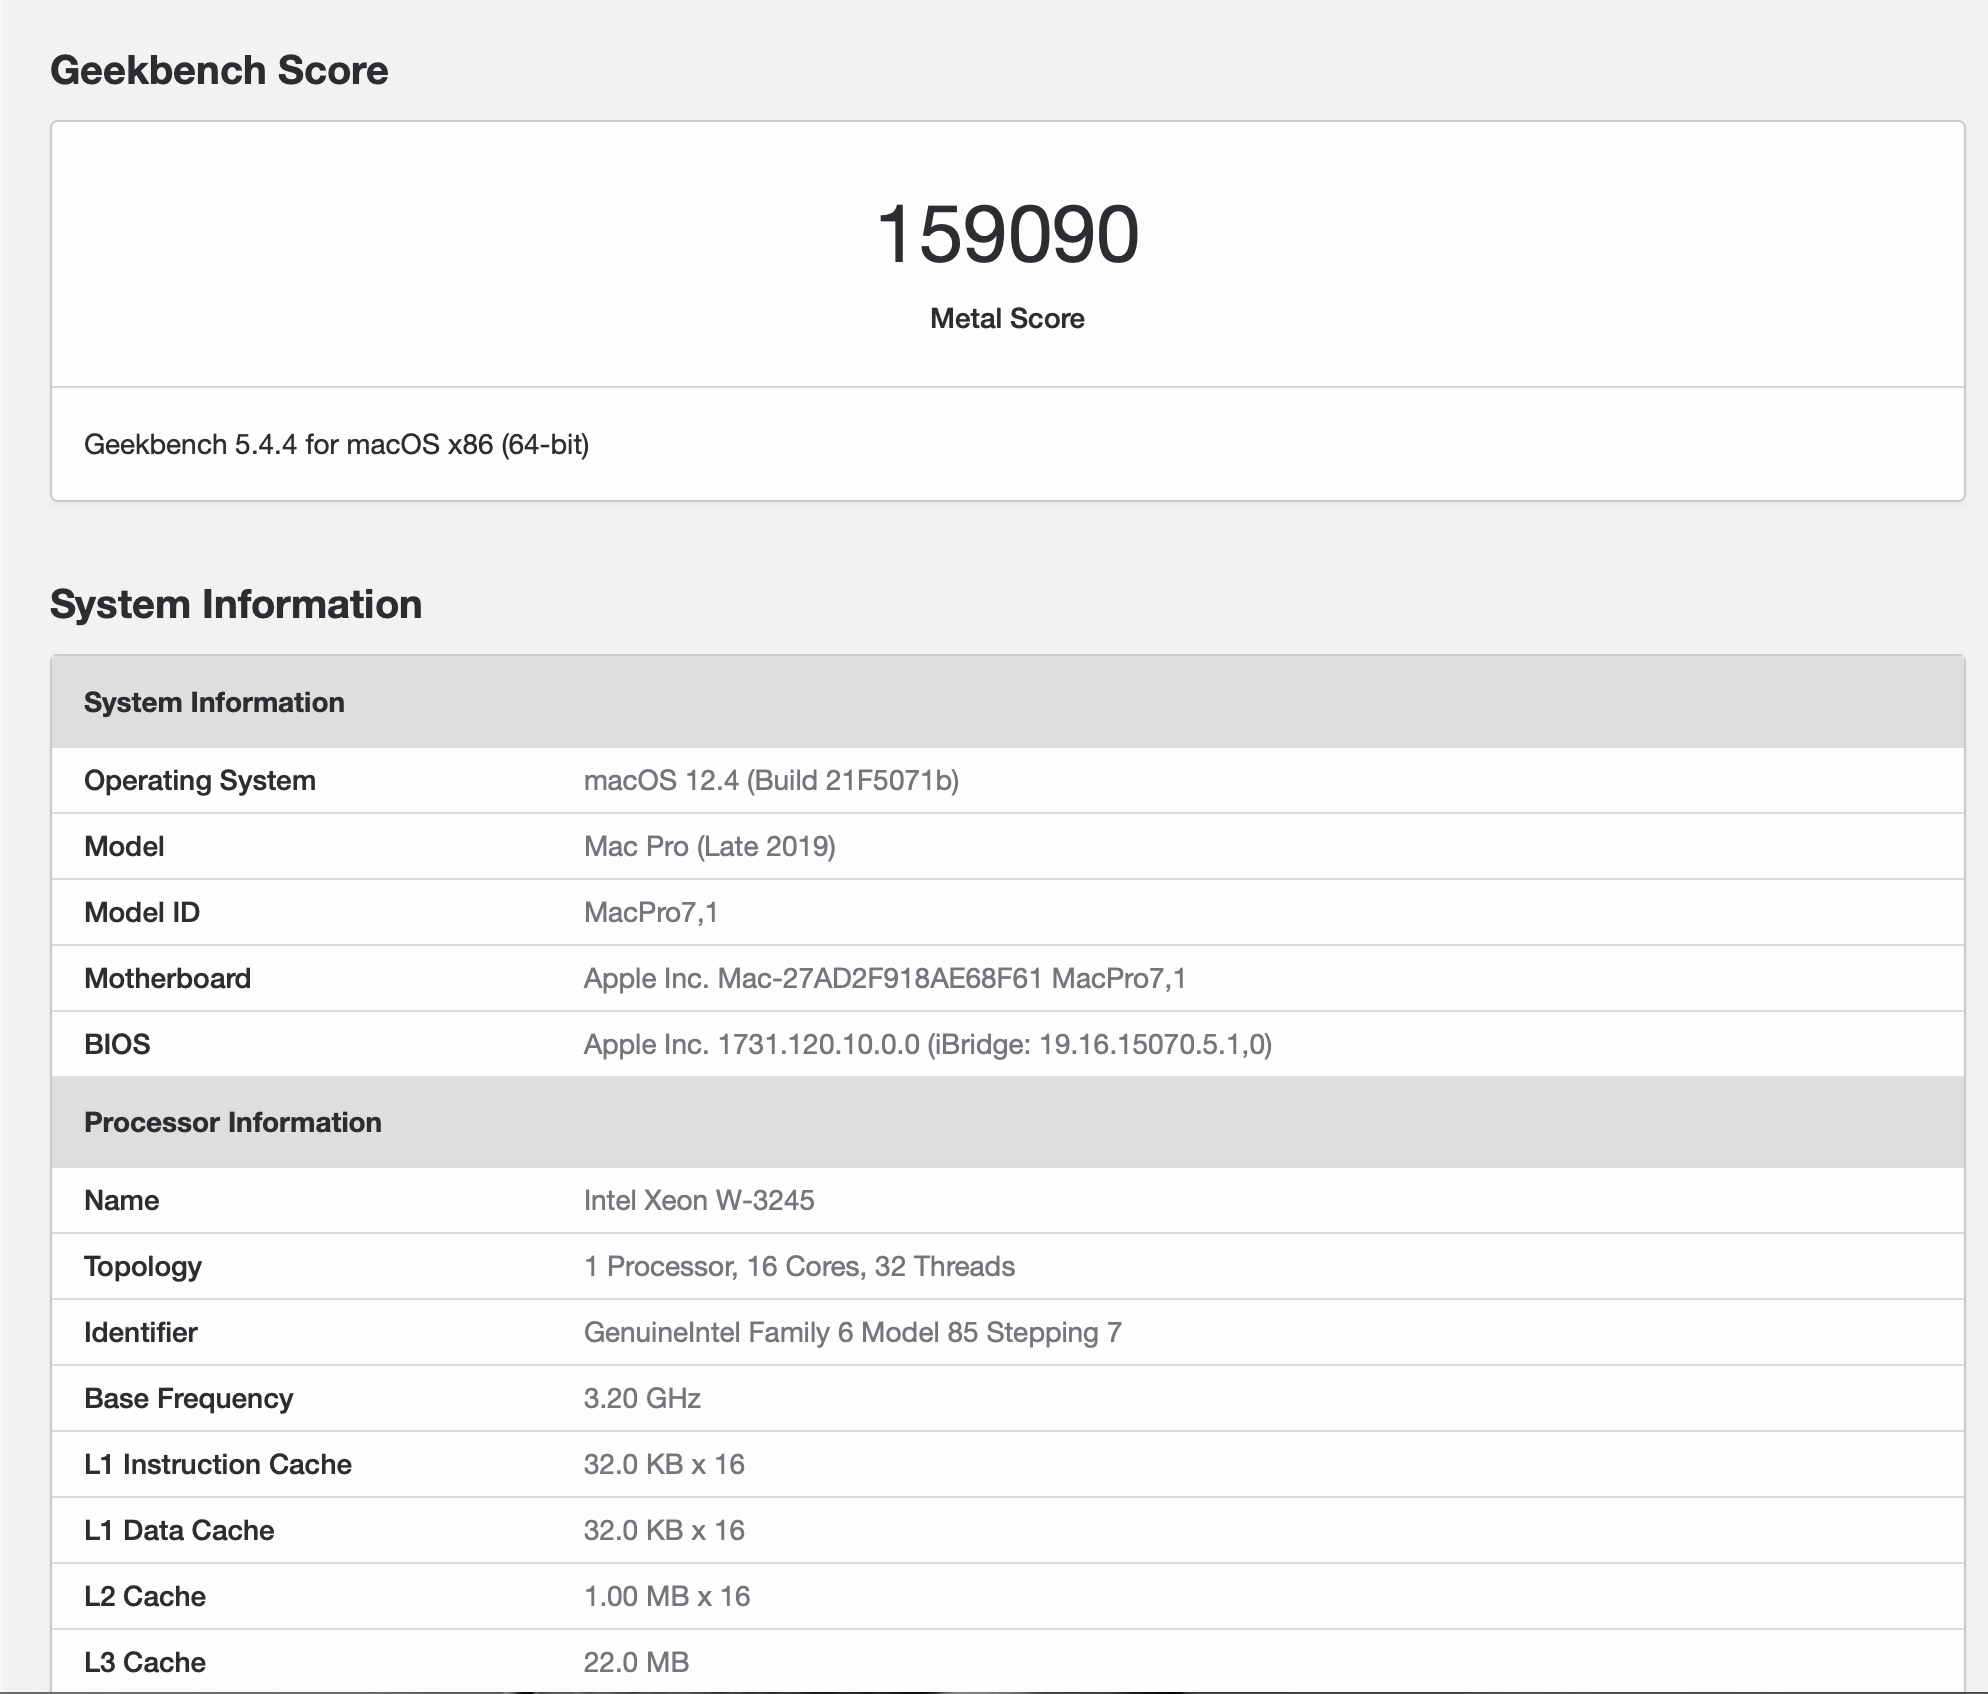Viewport: 1988px width, 1694px height.
Task: Click the GenuineIntel Family 6 identifier value
Action: coord(852,1332)
